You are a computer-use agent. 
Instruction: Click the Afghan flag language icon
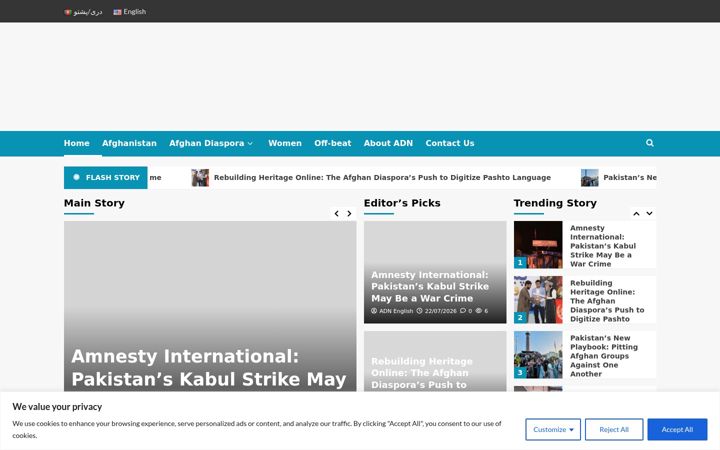pos(68,12)
